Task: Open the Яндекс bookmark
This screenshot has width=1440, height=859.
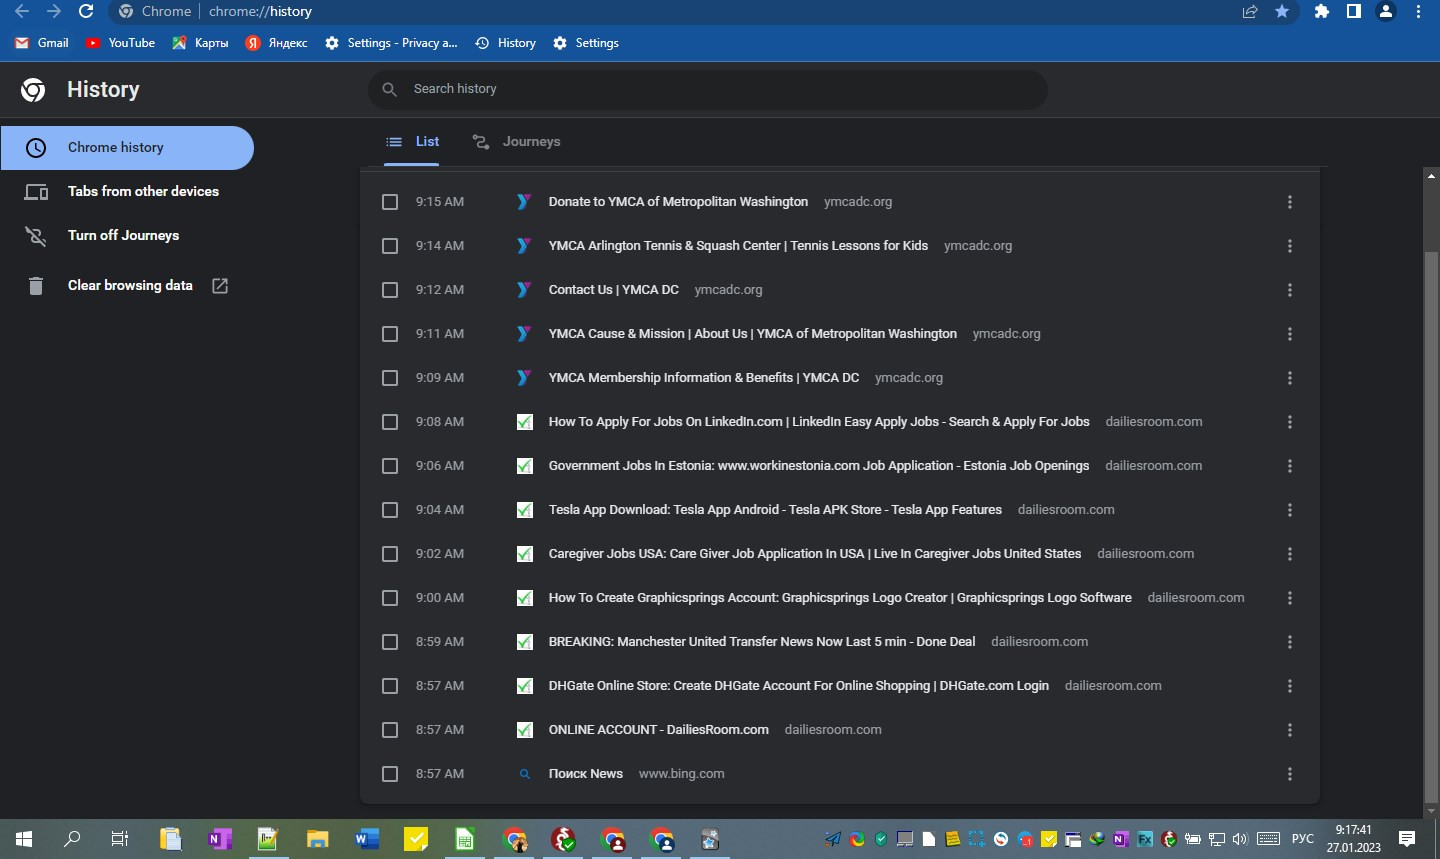Action: (x=277, y=43)
